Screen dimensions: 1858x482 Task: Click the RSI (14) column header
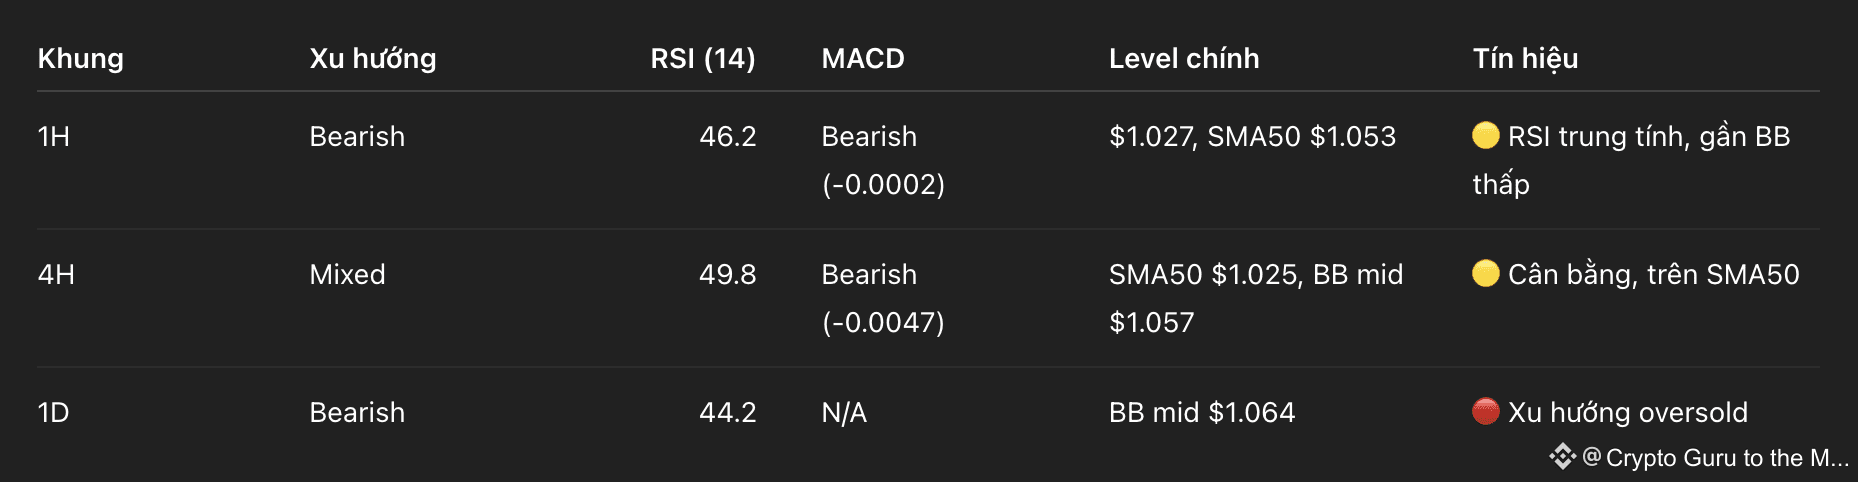(702, 58)
